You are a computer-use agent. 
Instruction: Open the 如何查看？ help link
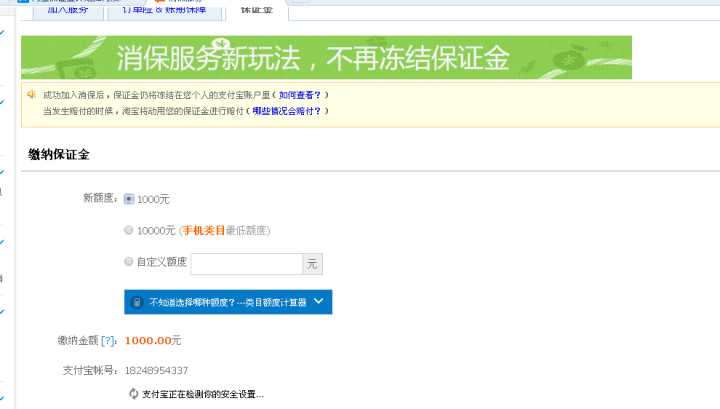point(299,95)
